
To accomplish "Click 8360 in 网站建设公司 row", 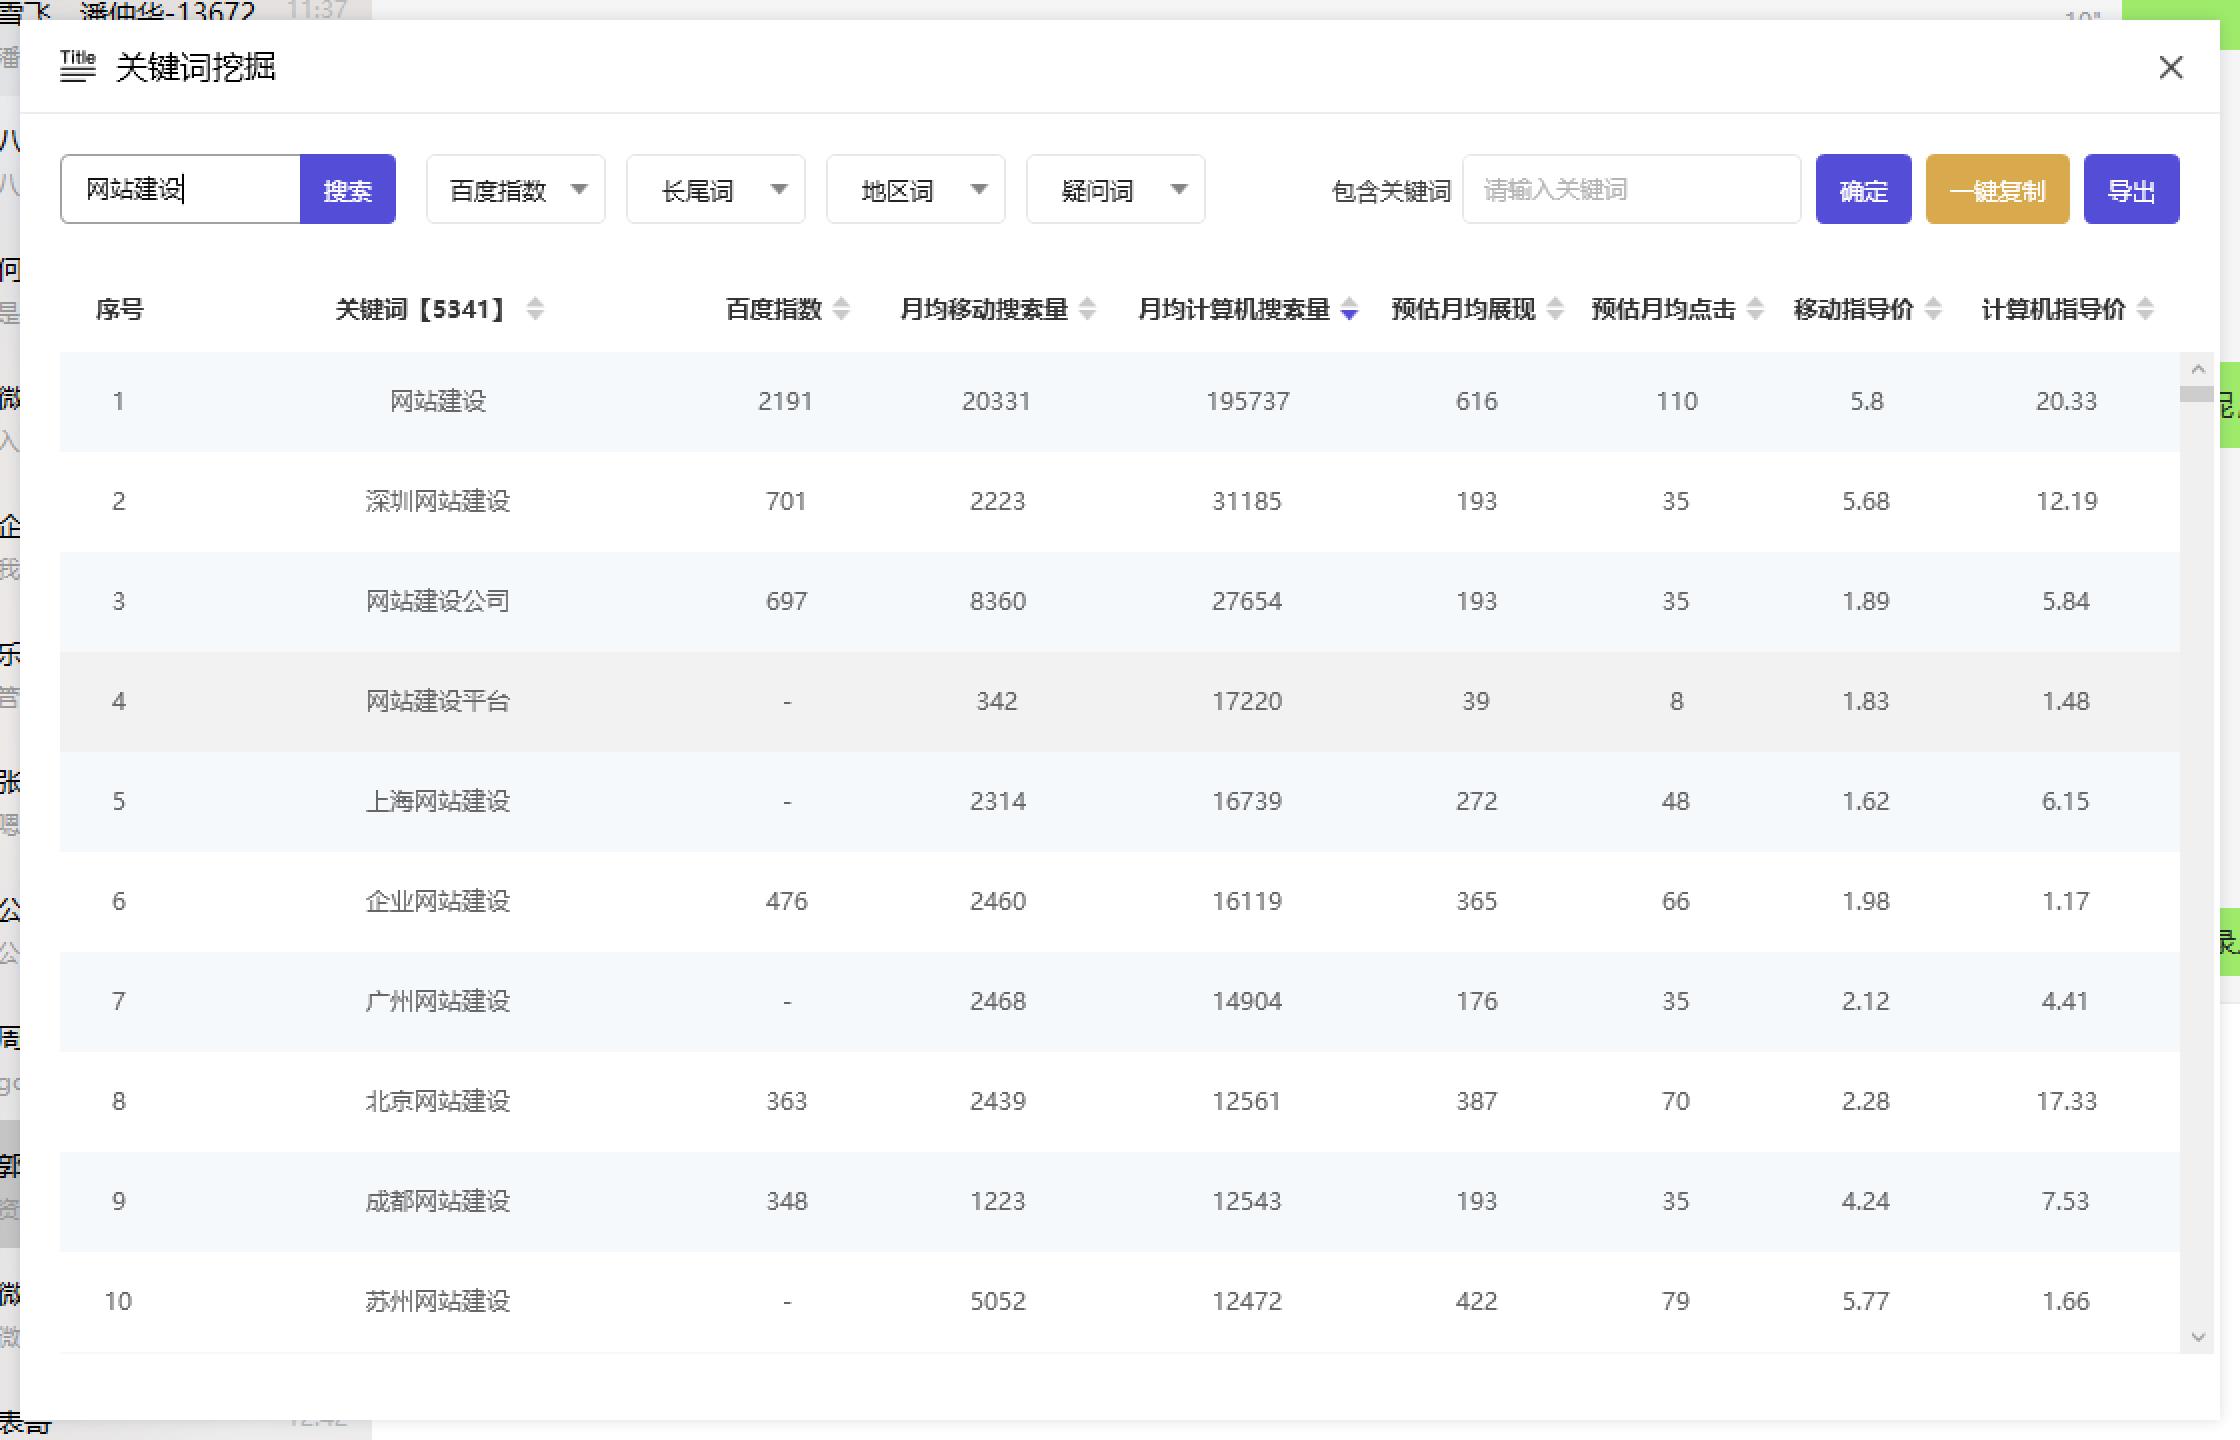I will [x=997, y=601].
